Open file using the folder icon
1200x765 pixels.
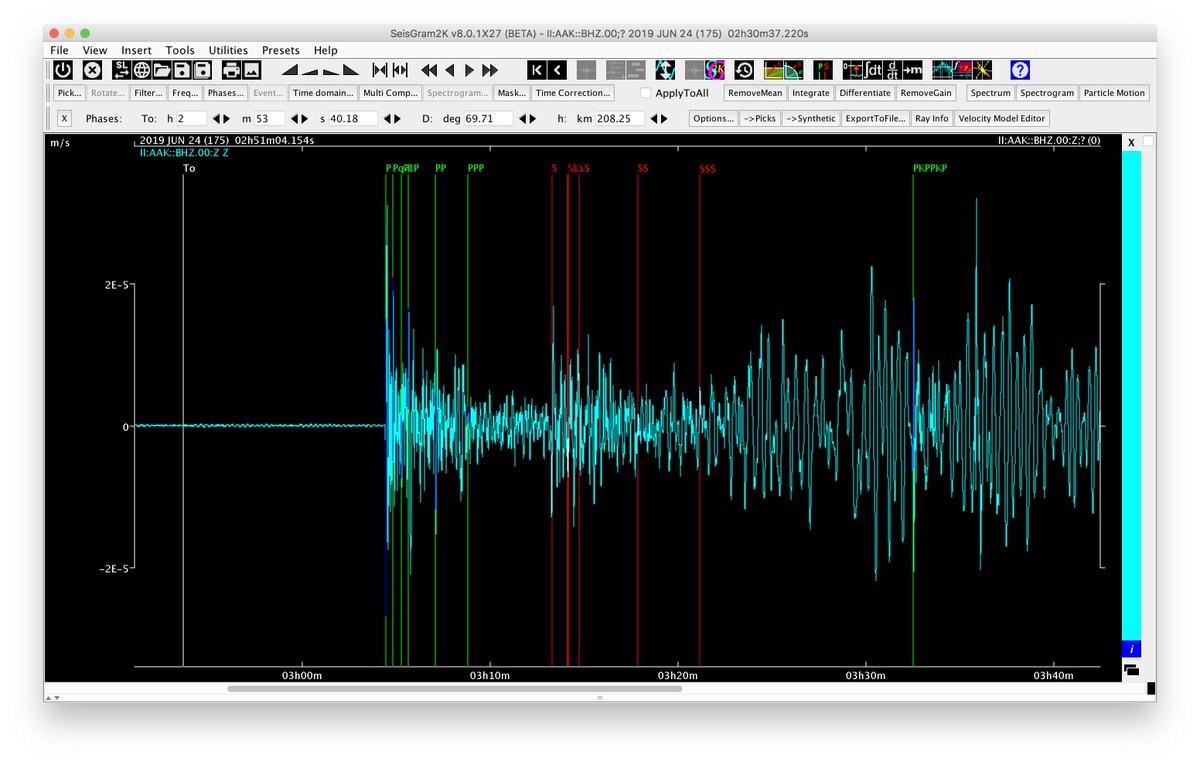pyautogui.click(x=161, y=70)
